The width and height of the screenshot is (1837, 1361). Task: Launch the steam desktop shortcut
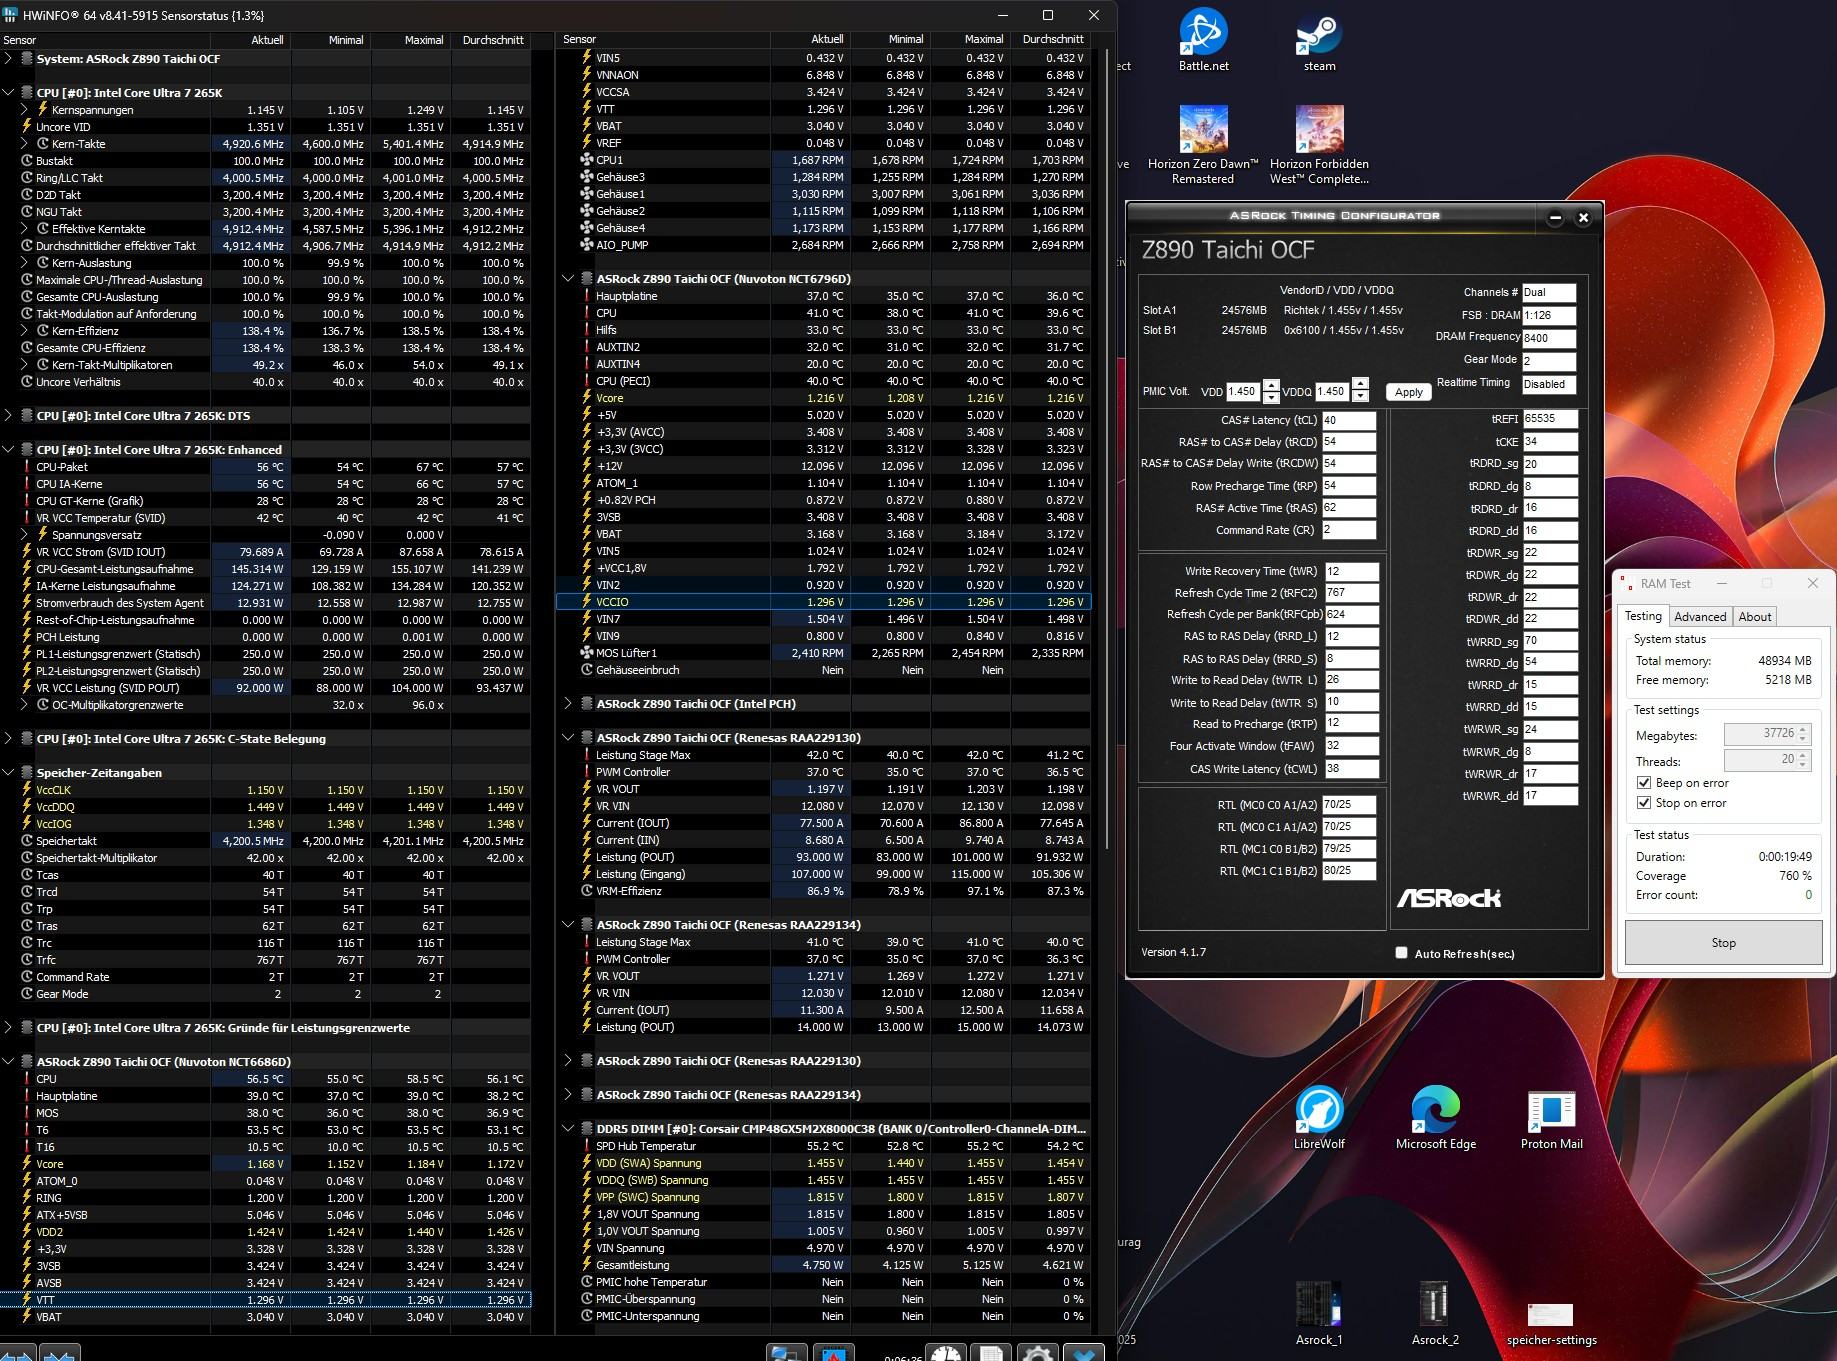pyautogui.click(x=1319, y=40)
